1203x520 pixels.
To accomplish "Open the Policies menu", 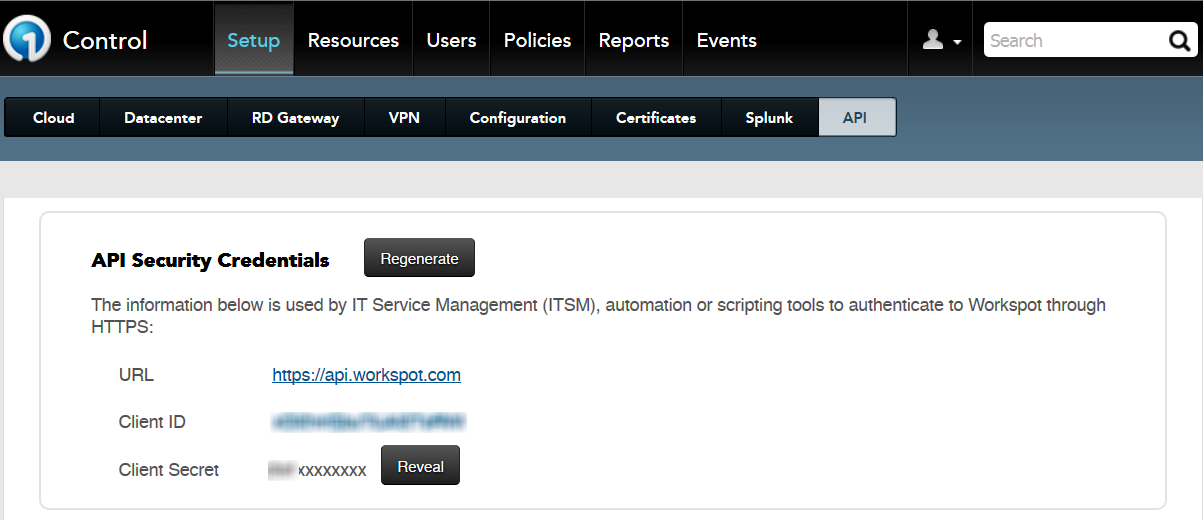I will tap(537, 40).
